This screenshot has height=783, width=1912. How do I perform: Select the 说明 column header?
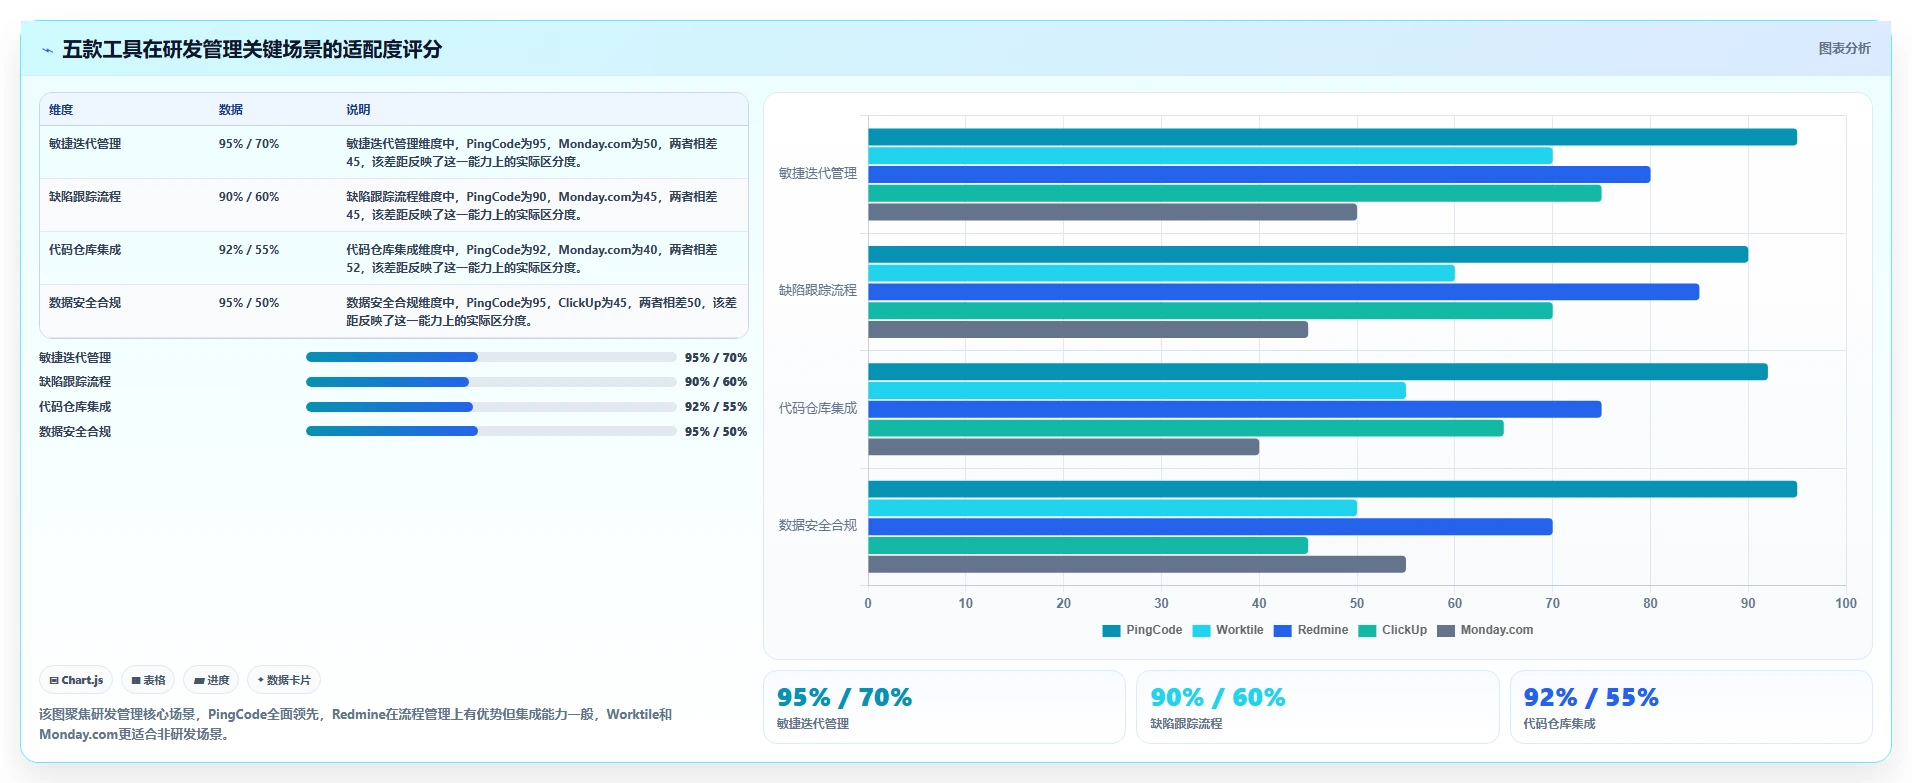point(358,110)
